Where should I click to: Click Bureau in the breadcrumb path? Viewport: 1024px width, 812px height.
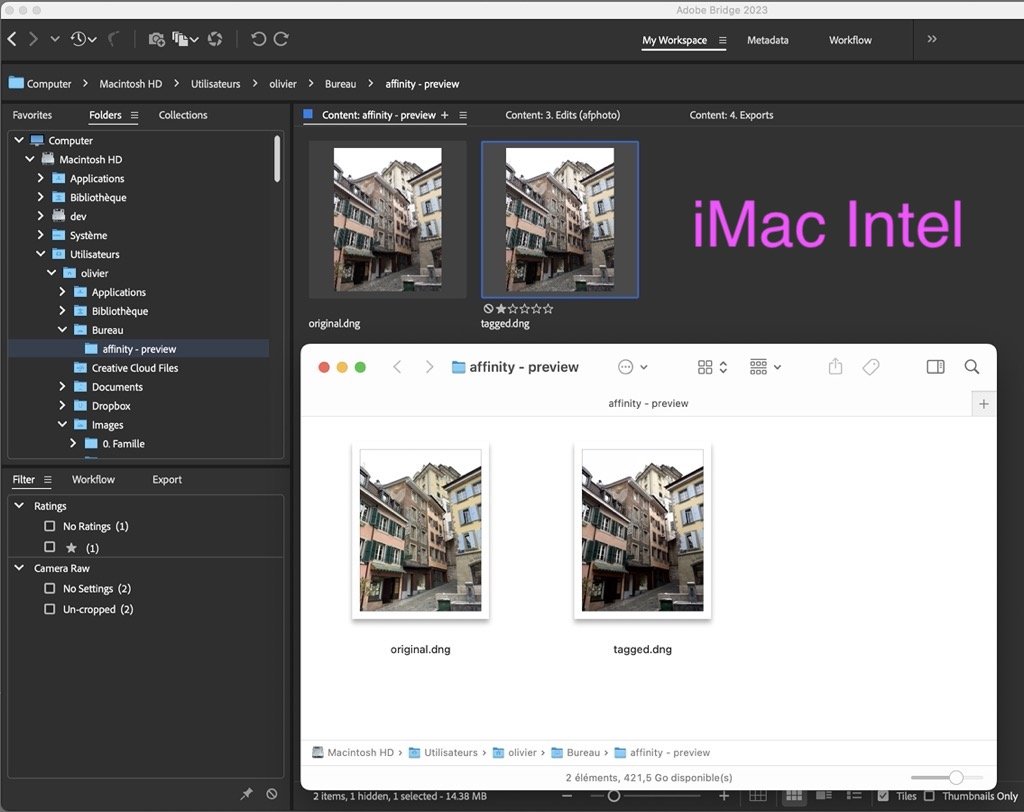[339, 84]
